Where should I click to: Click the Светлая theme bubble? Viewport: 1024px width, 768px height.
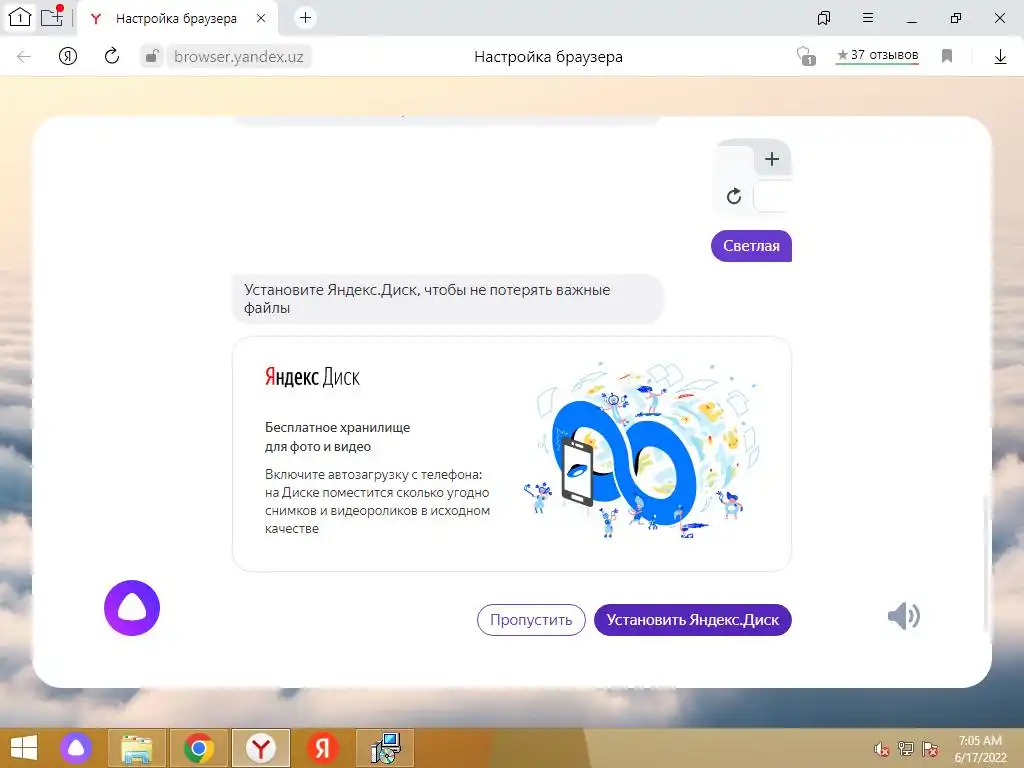(x=751, y=246)
